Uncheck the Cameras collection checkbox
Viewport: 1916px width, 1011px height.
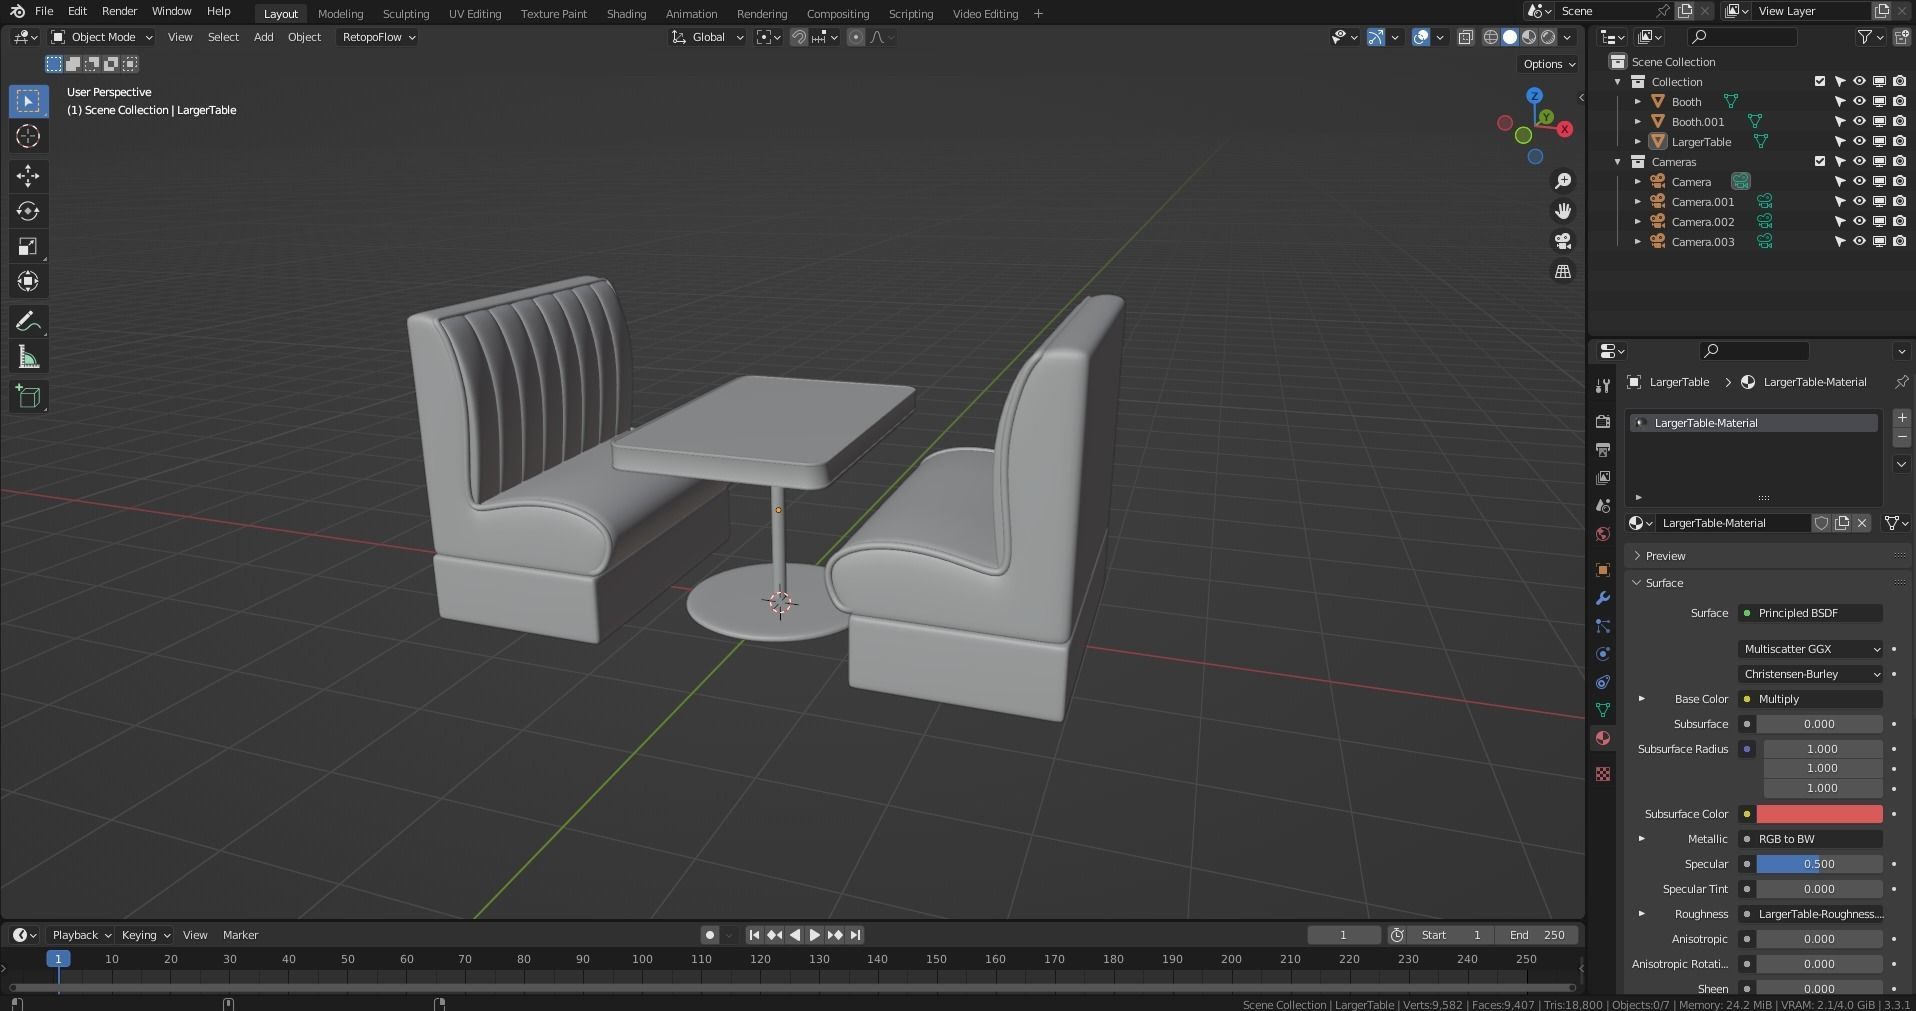point(1820,161)
